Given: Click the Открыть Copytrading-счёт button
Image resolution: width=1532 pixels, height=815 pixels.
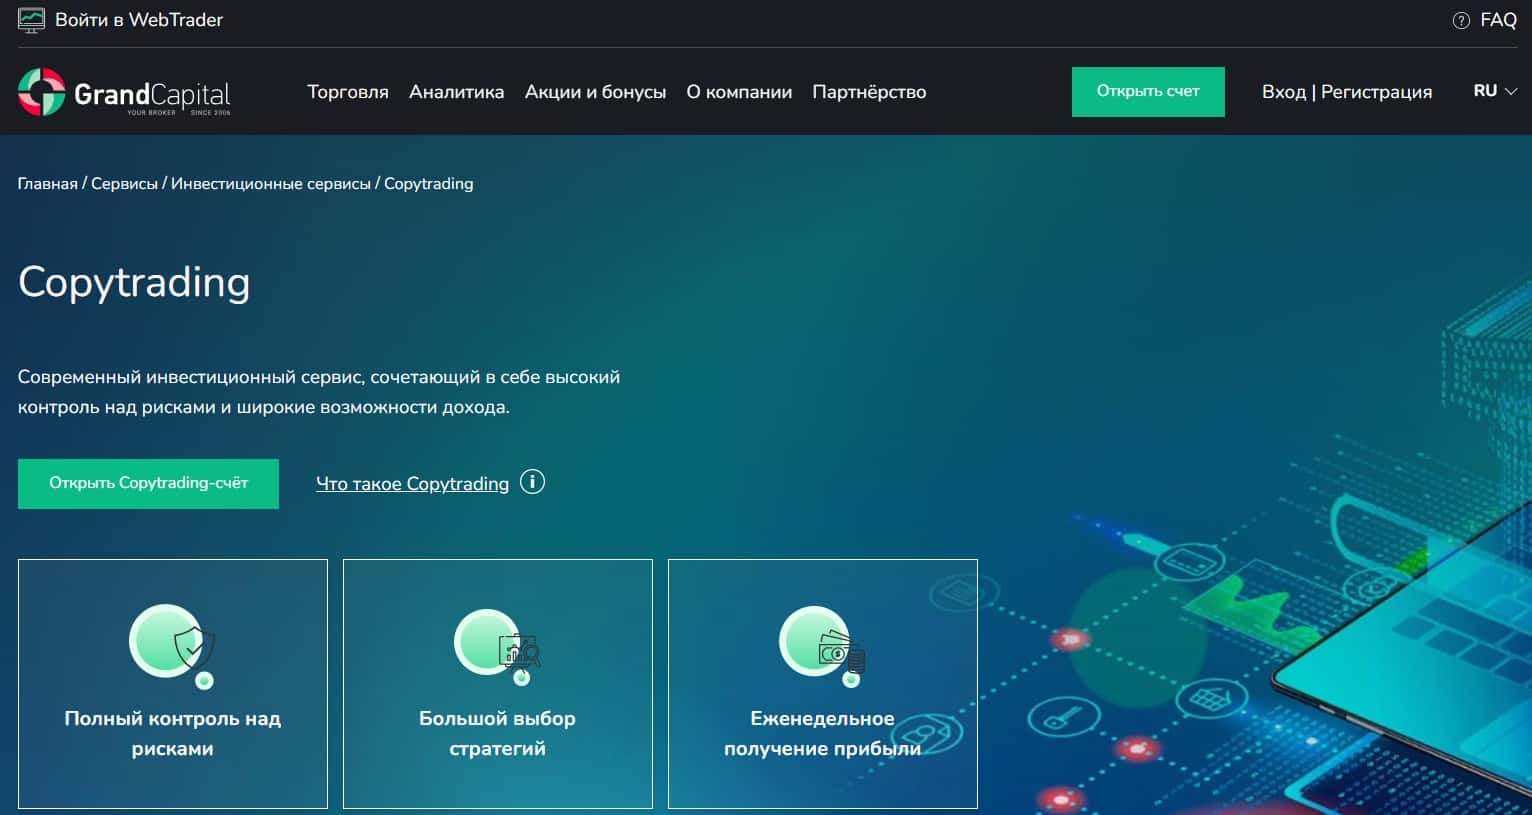Looking at the screenshot, I should 148,483.
